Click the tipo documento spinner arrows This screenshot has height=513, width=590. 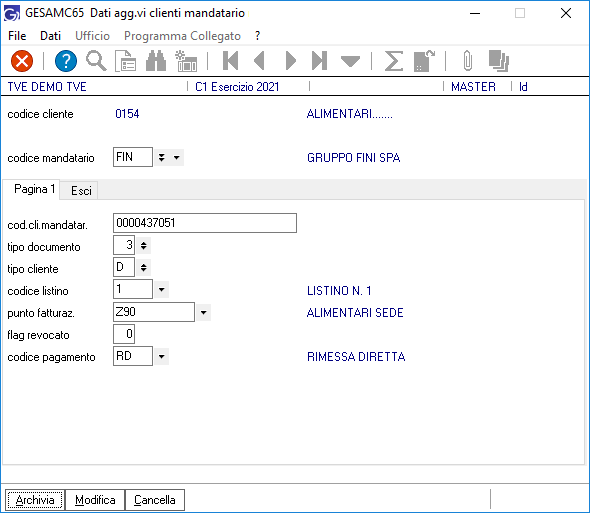(x=143, y=246)
